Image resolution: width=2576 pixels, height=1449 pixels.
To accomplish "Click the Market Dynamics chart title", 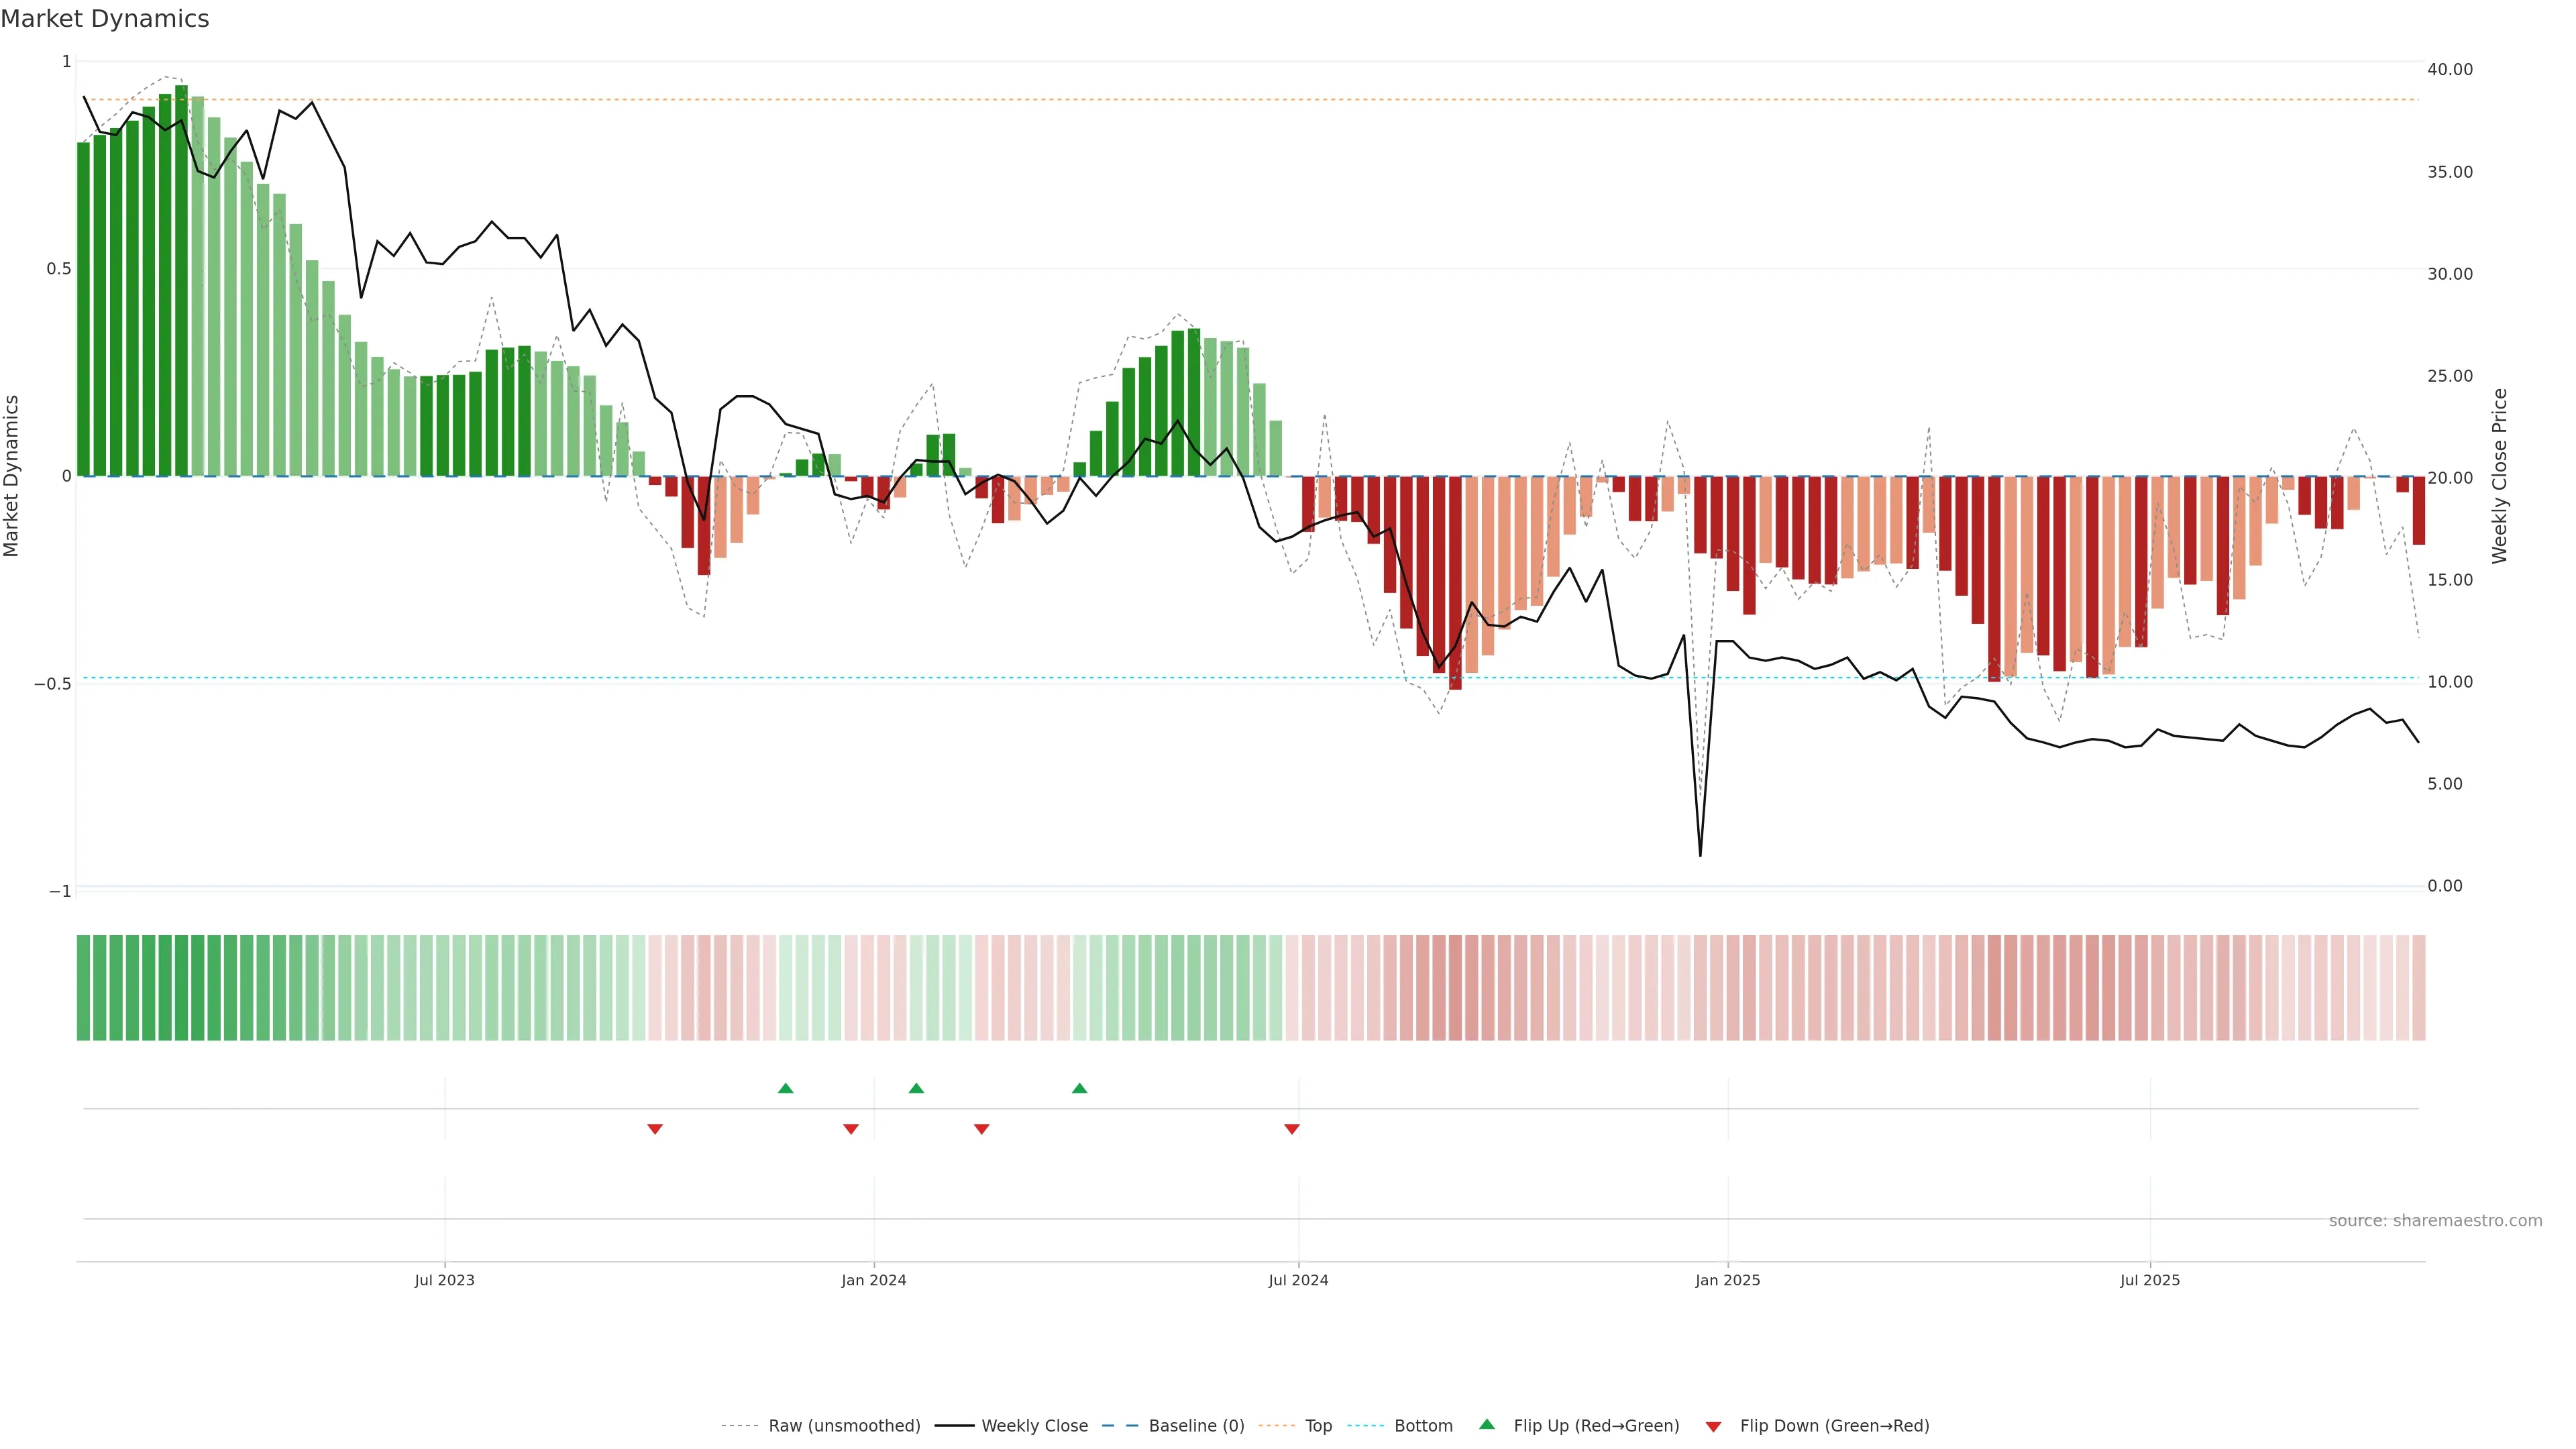I will [x=105, y=19].
